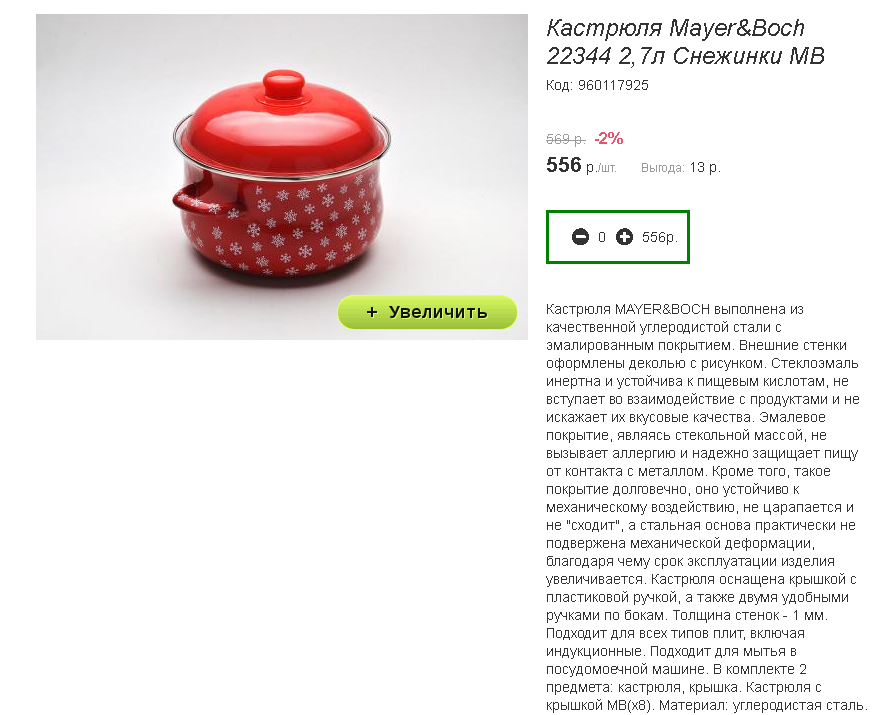
Task: Click the description's first line Кастрюля MAYER&BOCH выполнена
Action: pyautogui.click(x=675, y=309)
